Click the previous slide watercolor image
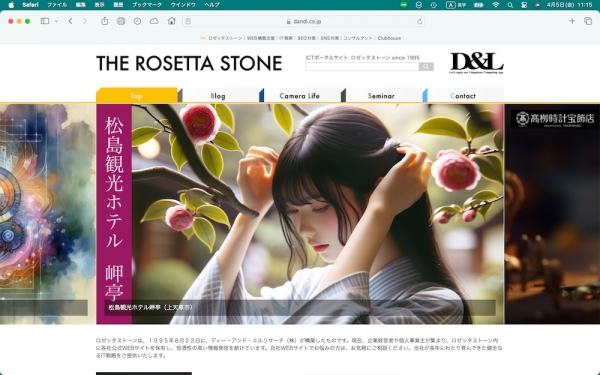The width and height of the screenshot is (600, 375). pos(47,214)
